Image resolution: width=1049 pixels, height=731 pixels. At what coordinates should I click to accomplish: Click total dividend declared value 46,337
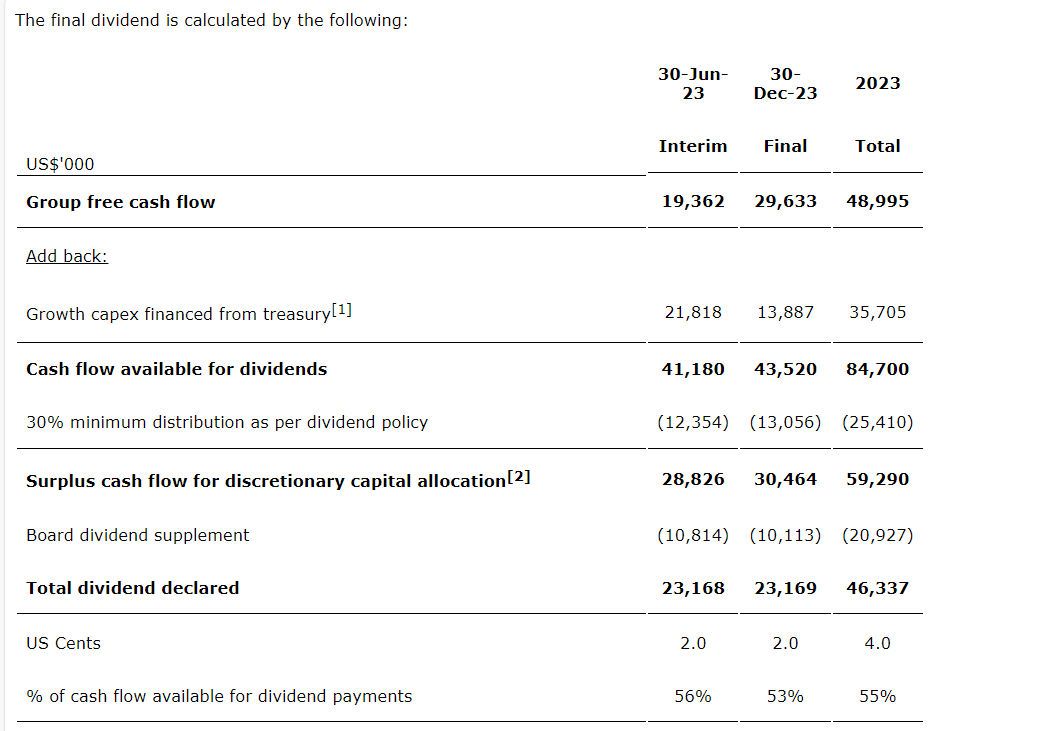[878, 588]
